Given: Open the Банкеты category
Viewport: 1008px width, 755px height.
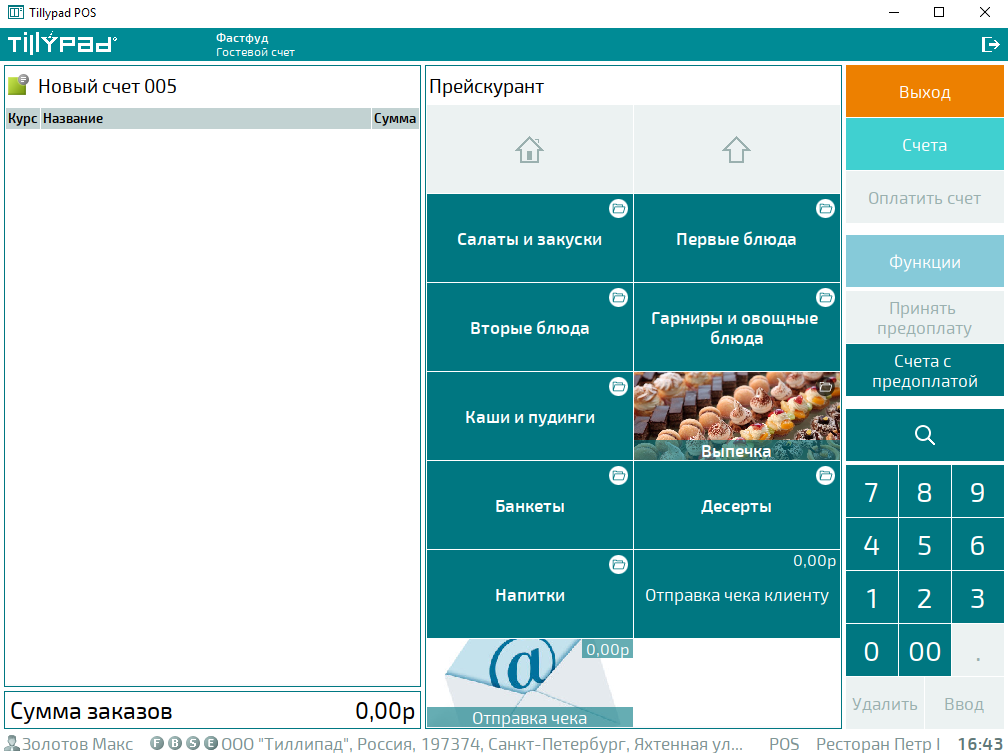Looking at the screenshot, I should tap(529, 506).
